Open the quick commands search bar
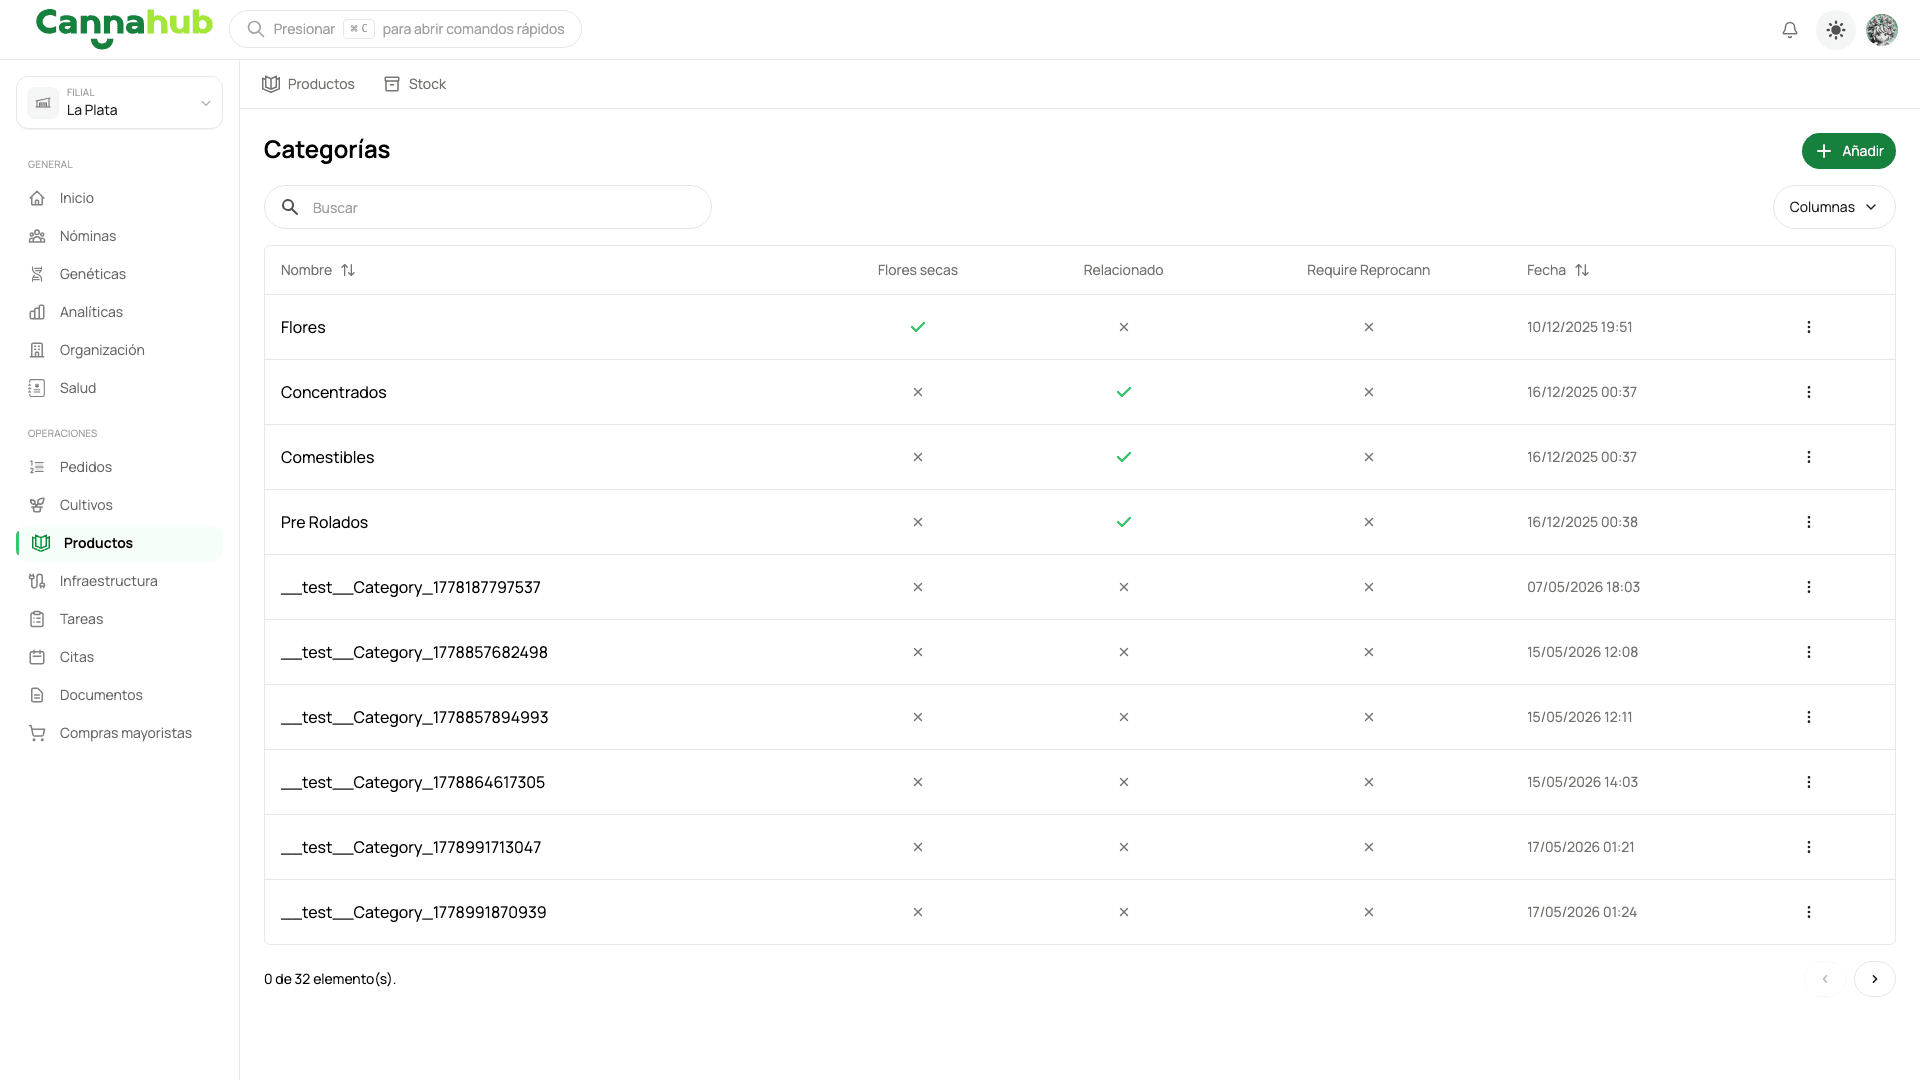 [405, 29]
